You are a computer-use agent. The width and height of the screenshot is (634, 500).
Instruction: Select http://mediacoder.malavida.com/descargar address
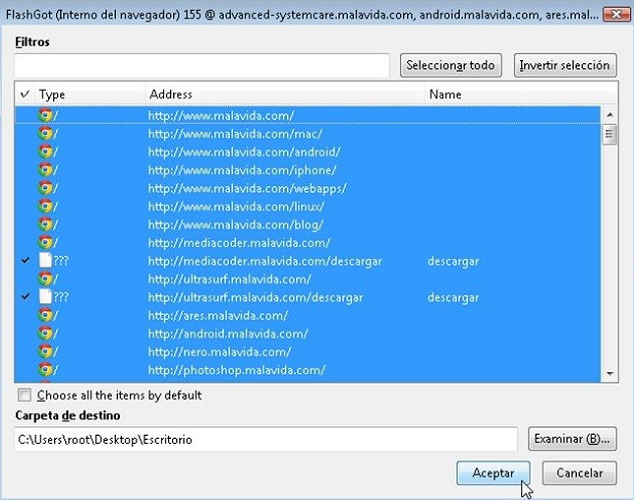tap(265, 261)
